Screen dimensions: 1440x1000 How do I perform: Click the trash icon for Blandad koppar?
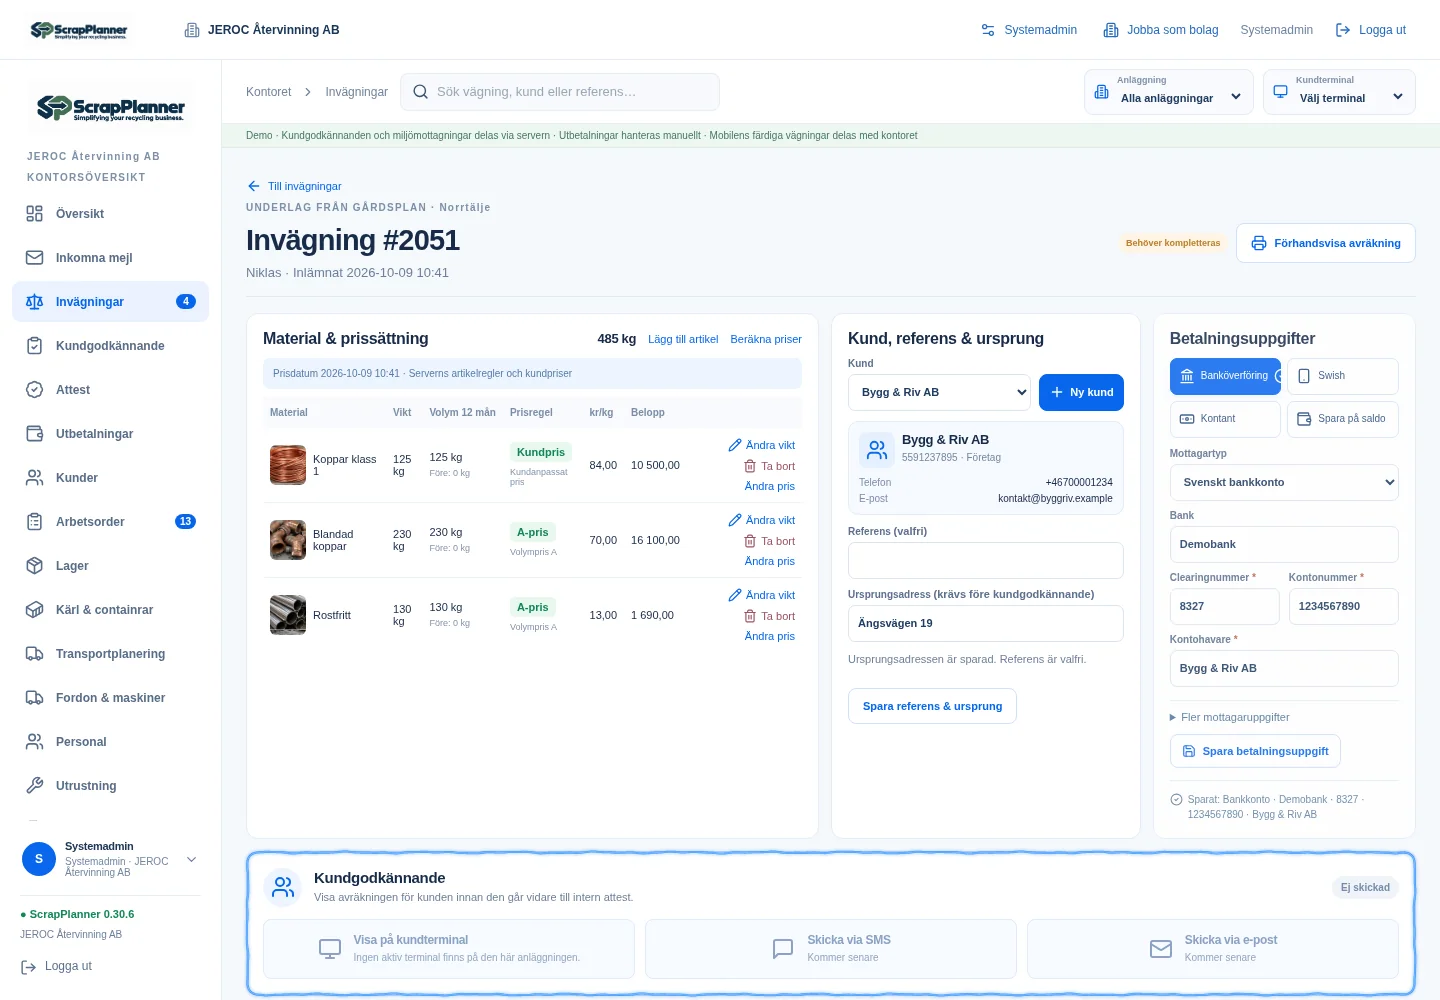tap(750, 541)
